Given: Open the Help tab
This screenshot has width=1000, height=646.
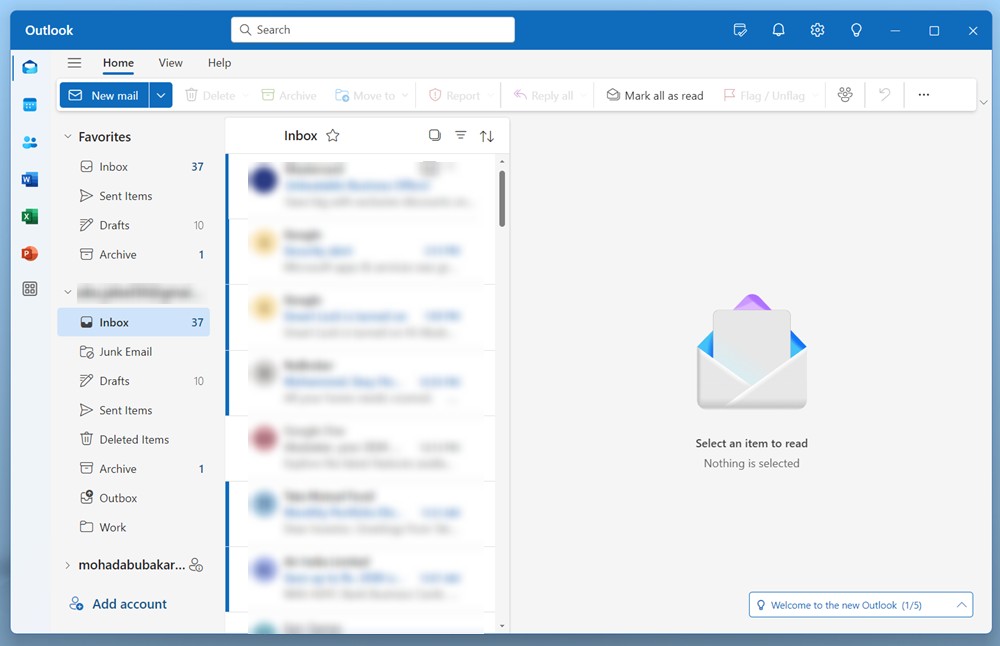Looking at the screenshot, I should click(x=219, y=63).
